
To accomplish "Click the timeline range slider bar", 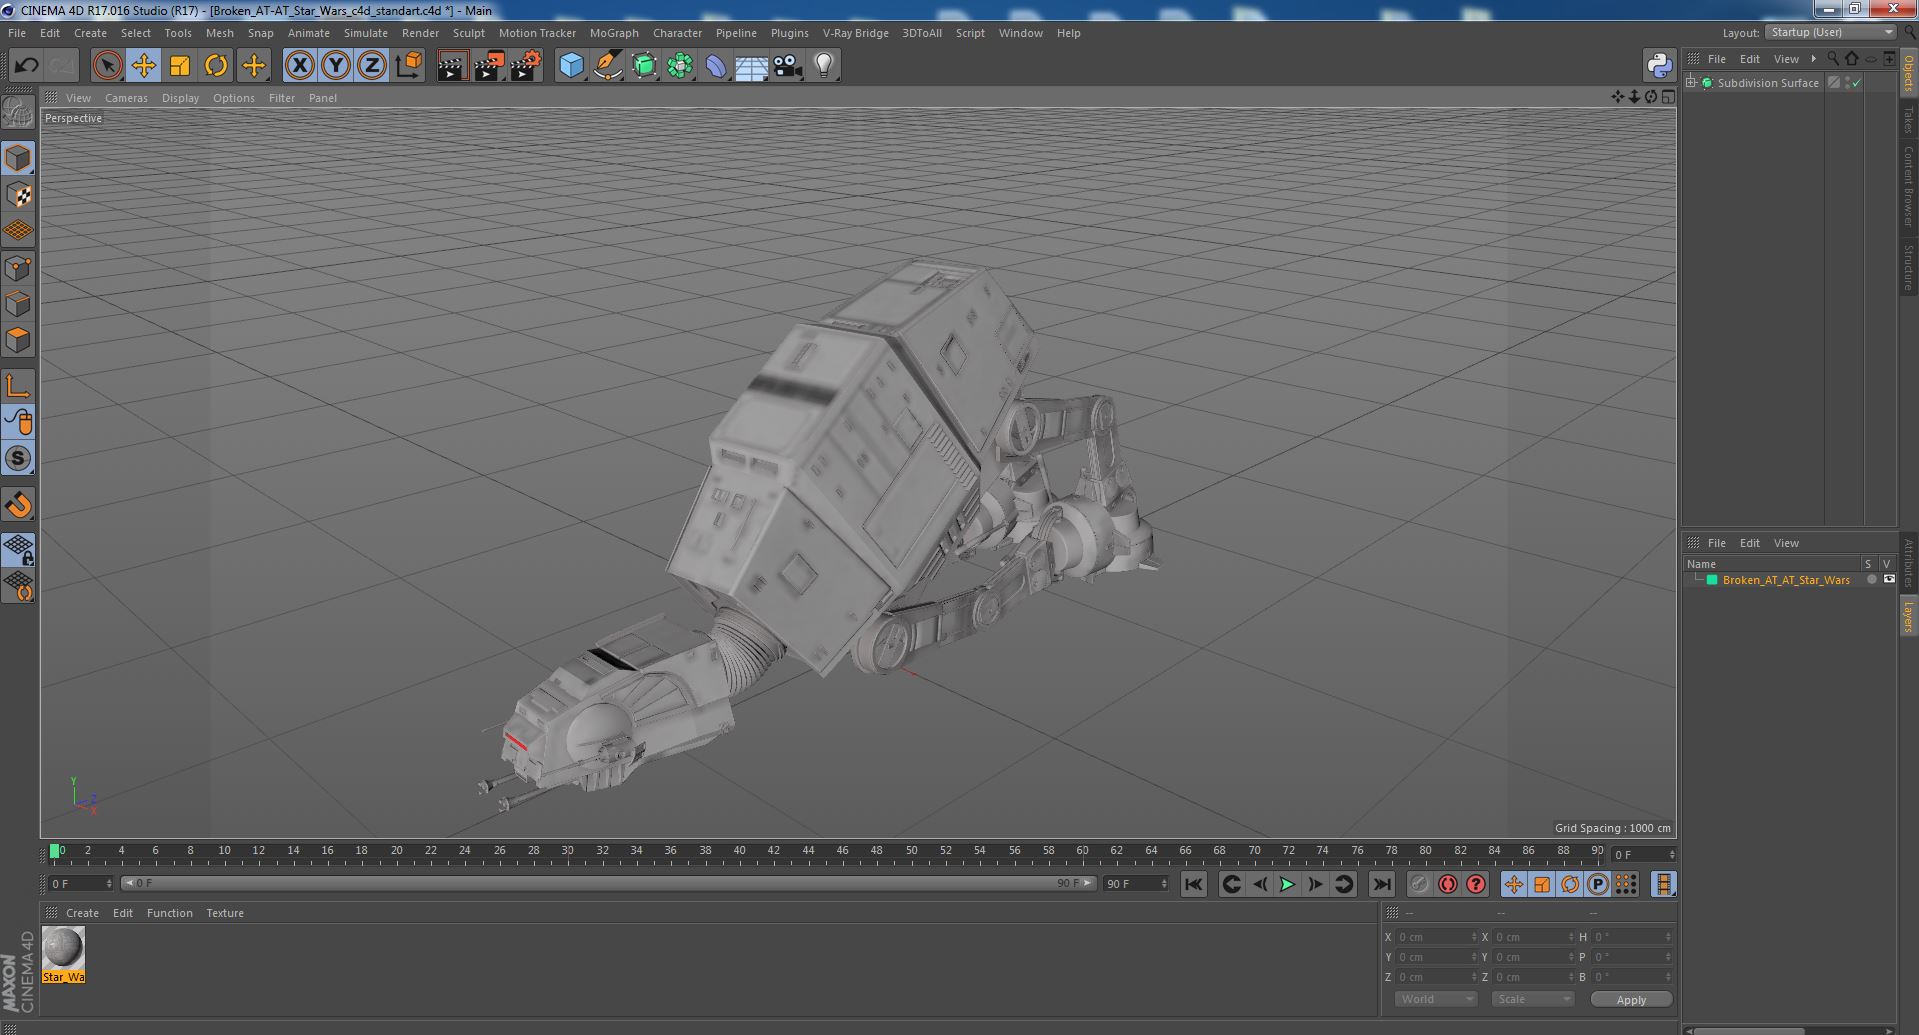I will [608, 883].
